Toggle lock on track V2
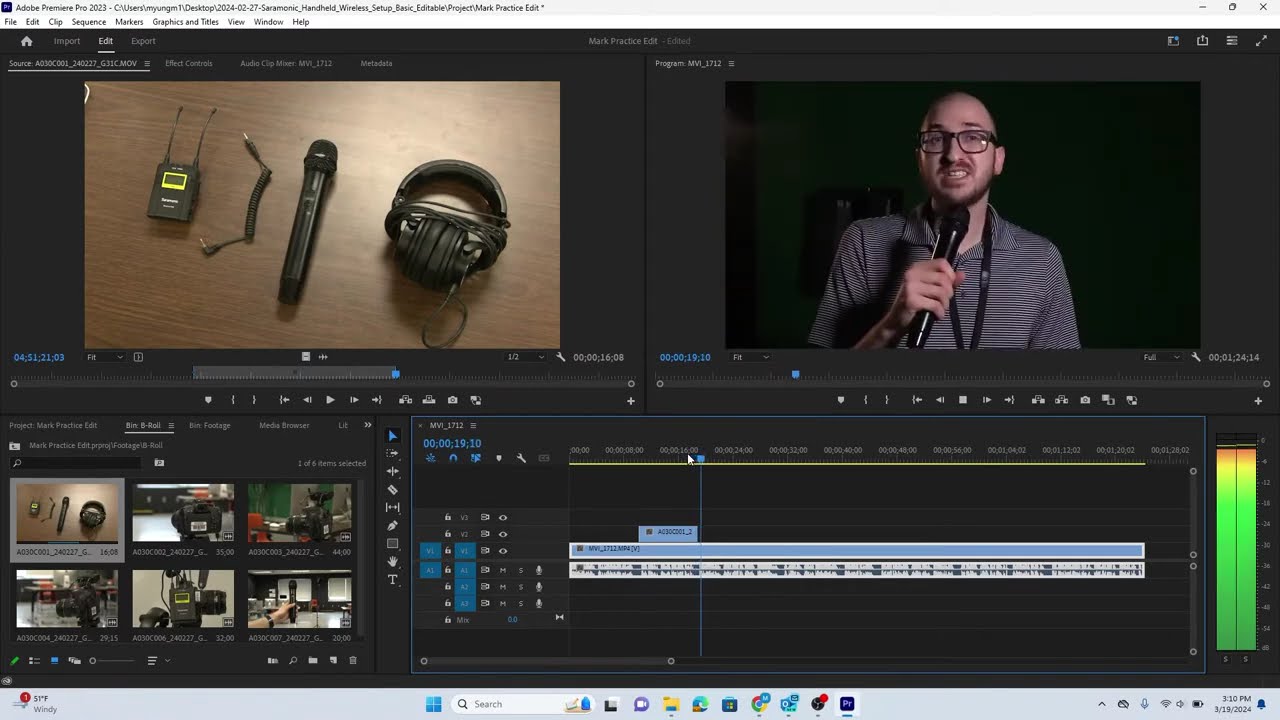This screenshot has height=720, width=1280. (448, 534)
